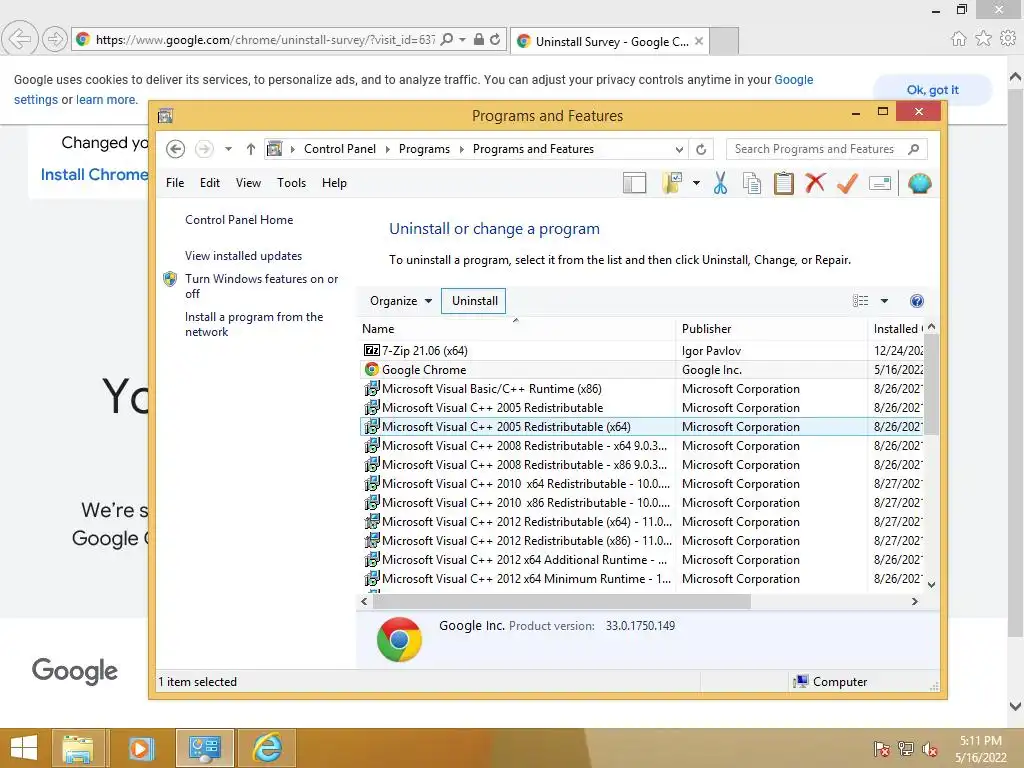
Task: Select the 7-Zip 21.06 (x64) entry
Action: [x=641, y=351]
